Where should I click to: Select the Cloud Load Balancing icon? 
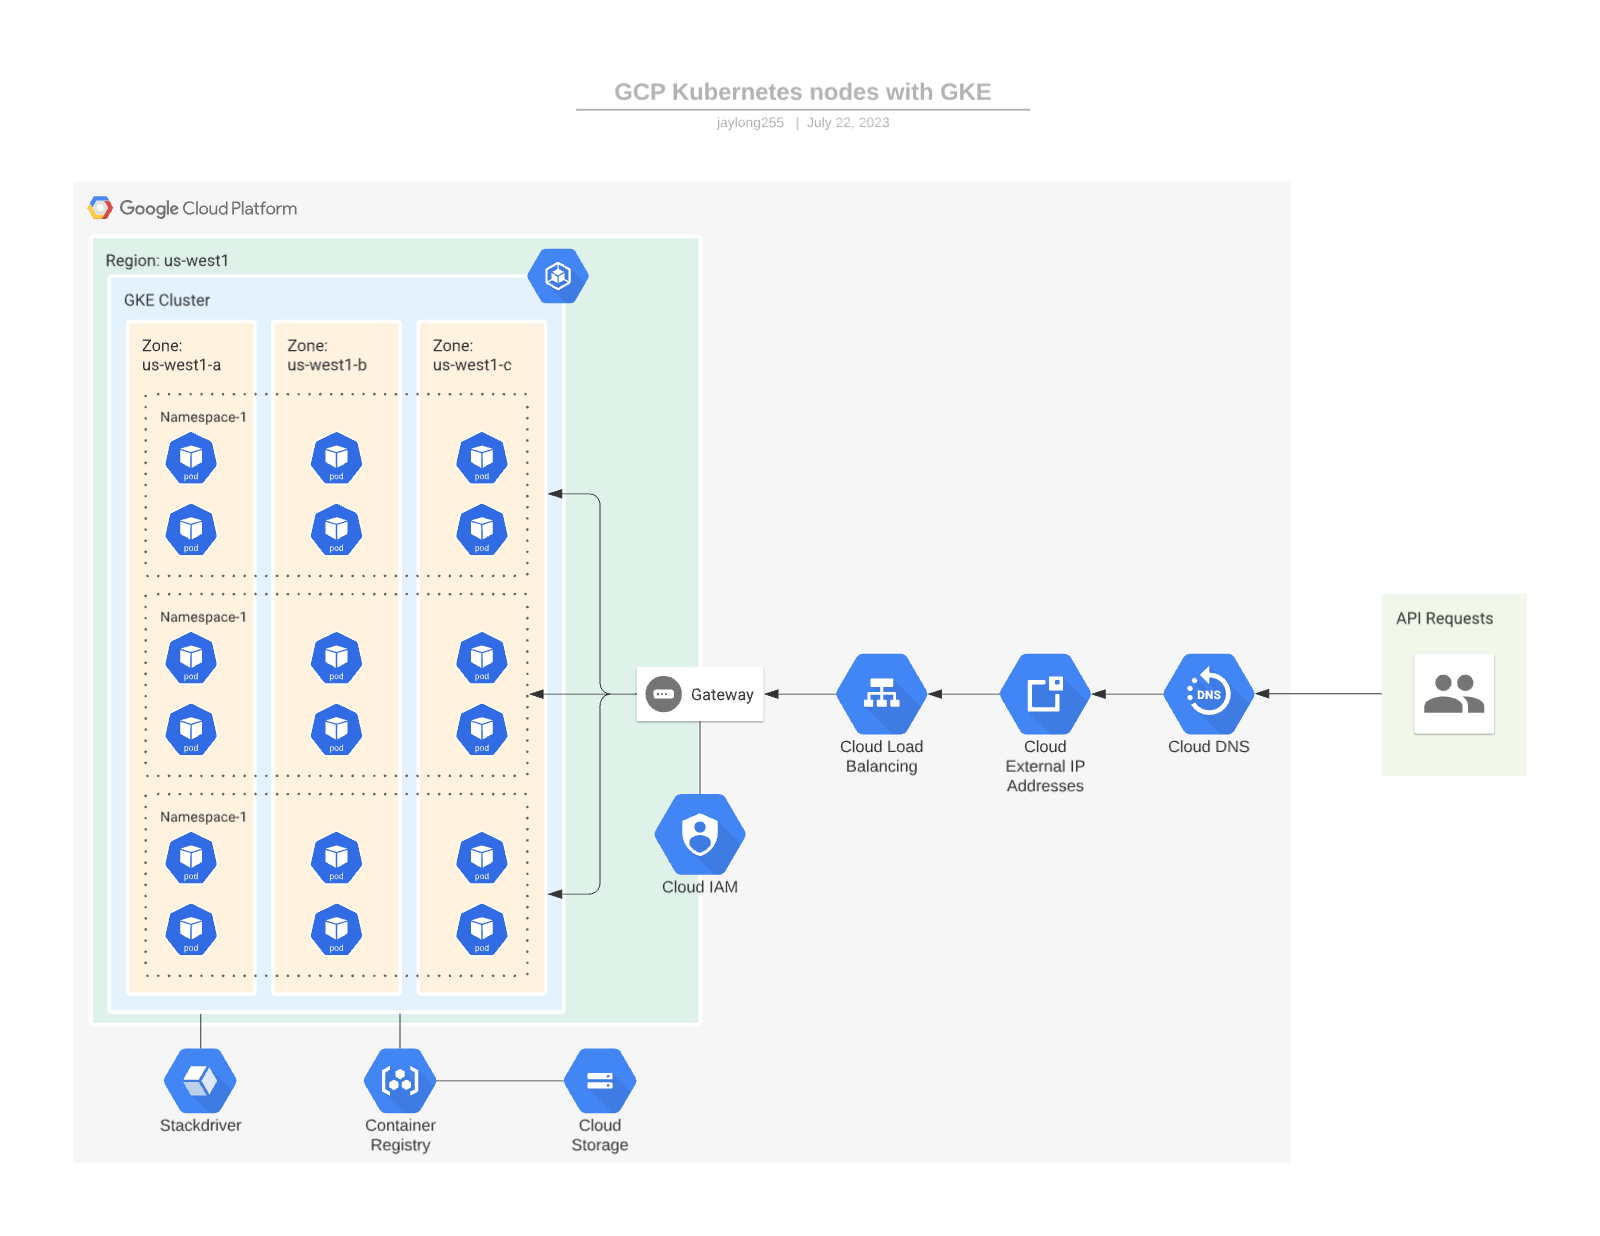[881, 694]
